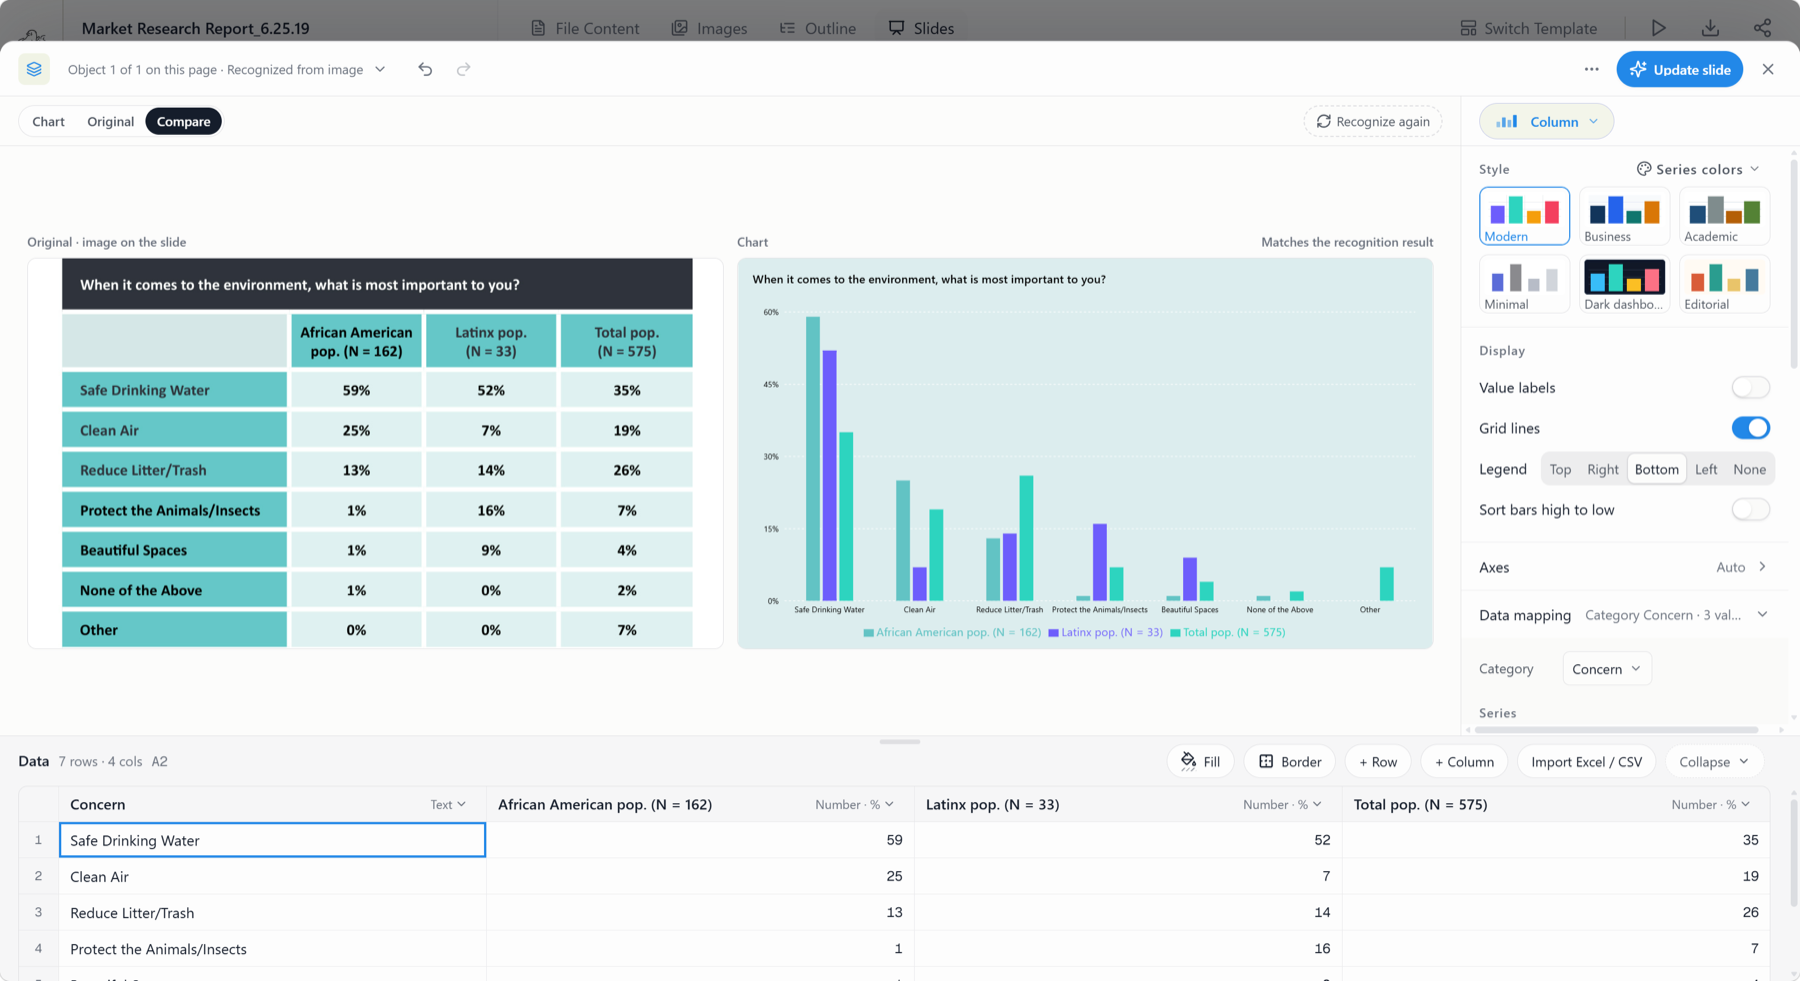
Task: Redo the last change
Action: (463, 69)
